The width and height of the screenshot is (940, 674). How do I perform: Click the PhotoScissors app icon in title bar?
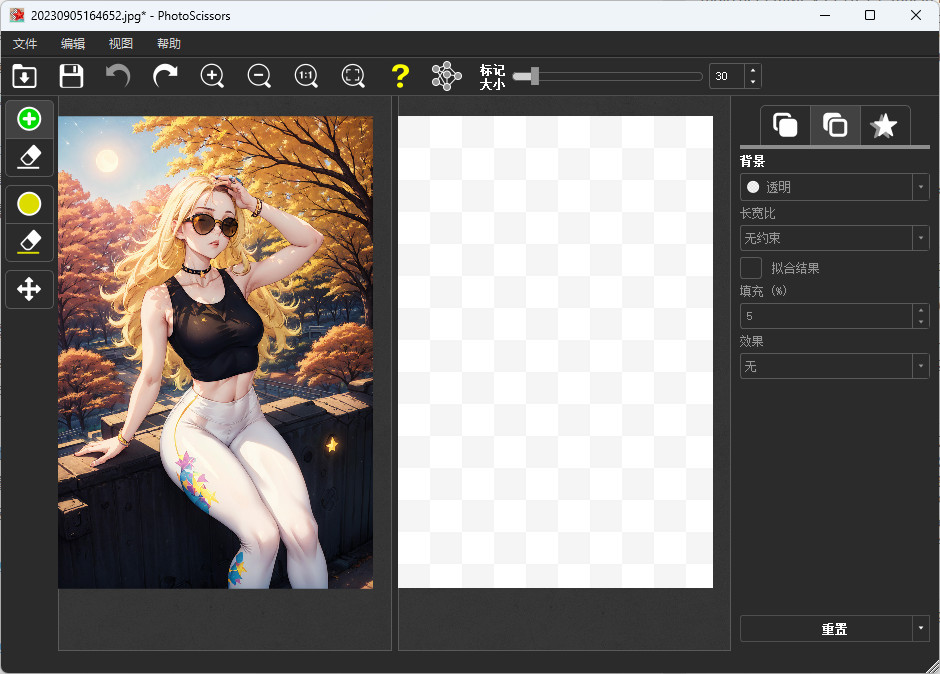[17, 15]
